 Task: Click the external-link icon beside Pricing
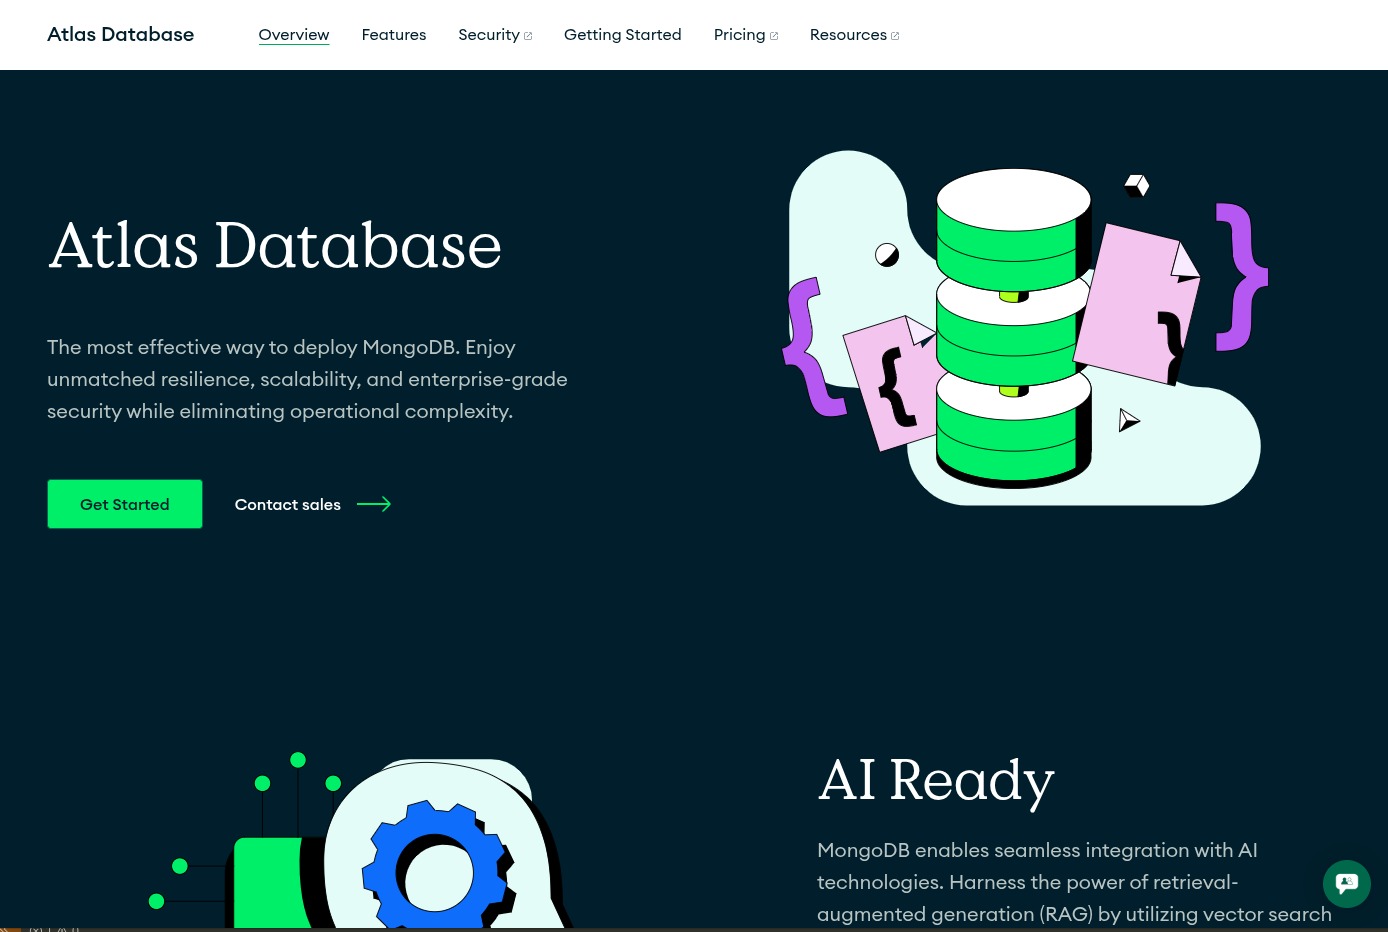tap(774, 36)
